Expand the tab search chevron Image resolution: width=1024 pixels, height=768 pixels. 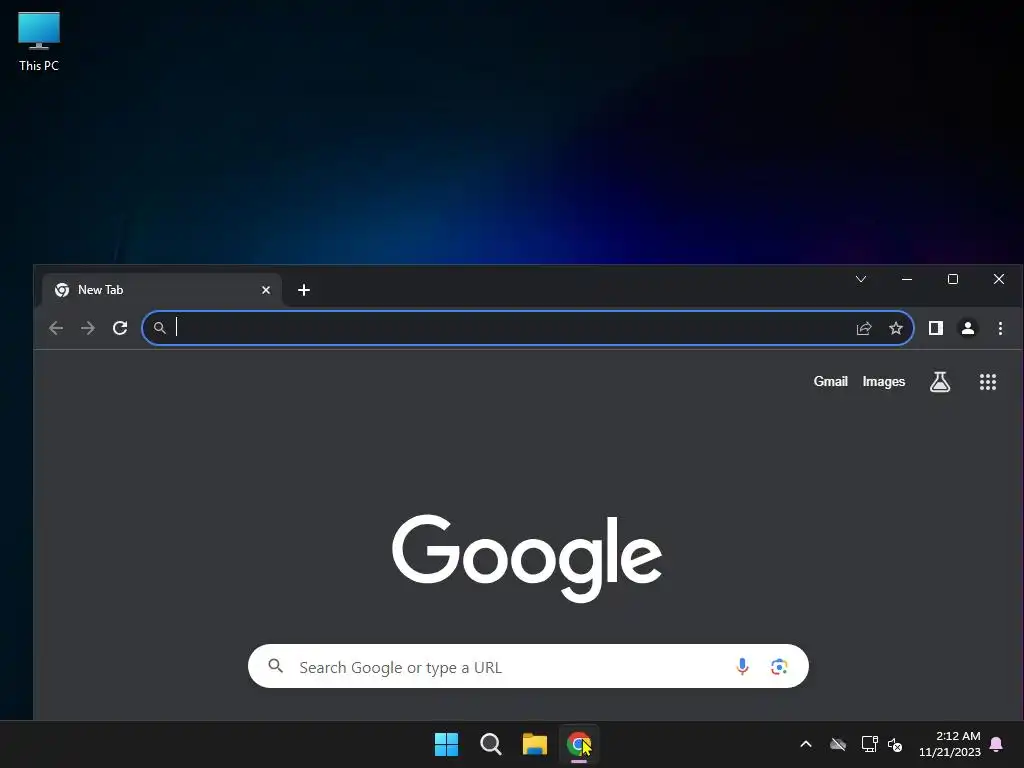[x=861, y=279]
